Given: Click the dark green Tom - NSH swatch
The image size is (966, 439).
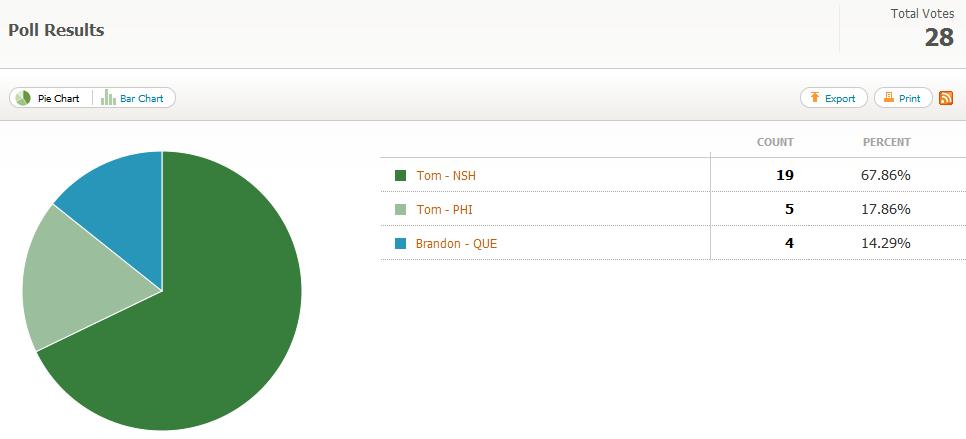Looking at the screenshot, I should (x=401, y=176).
